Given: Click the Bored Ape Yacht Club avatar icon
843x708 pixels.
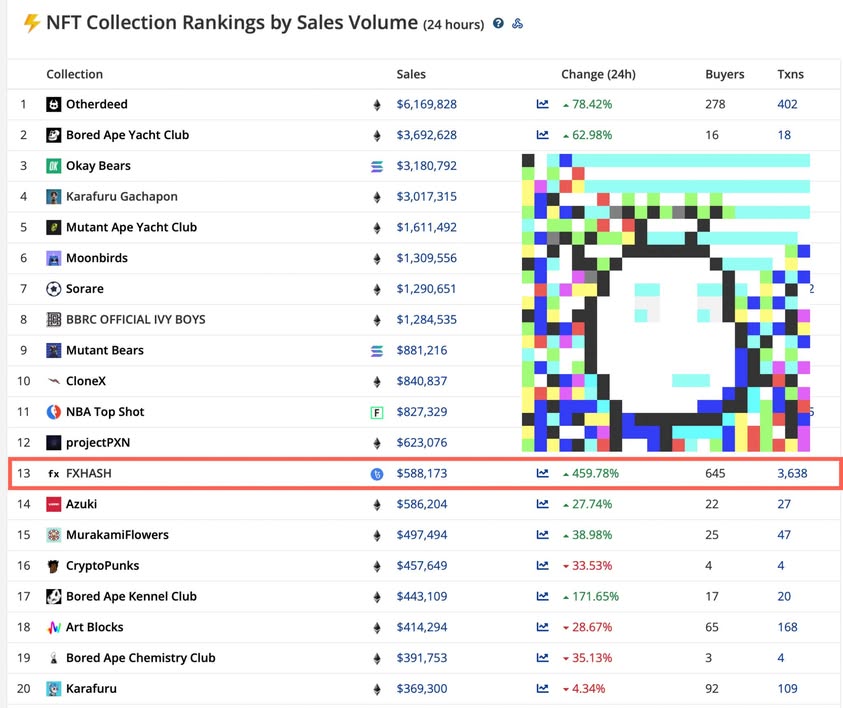Looking at the screenshot, I should (54, 135).
